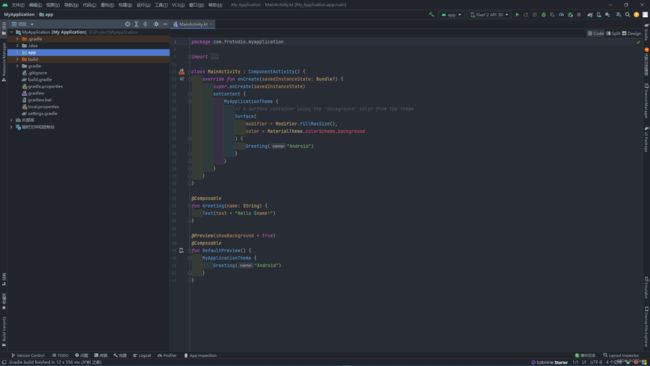The image size is (650, 366).
Task: Open the project view mode dropdown
Action: (x=23, y=24)
